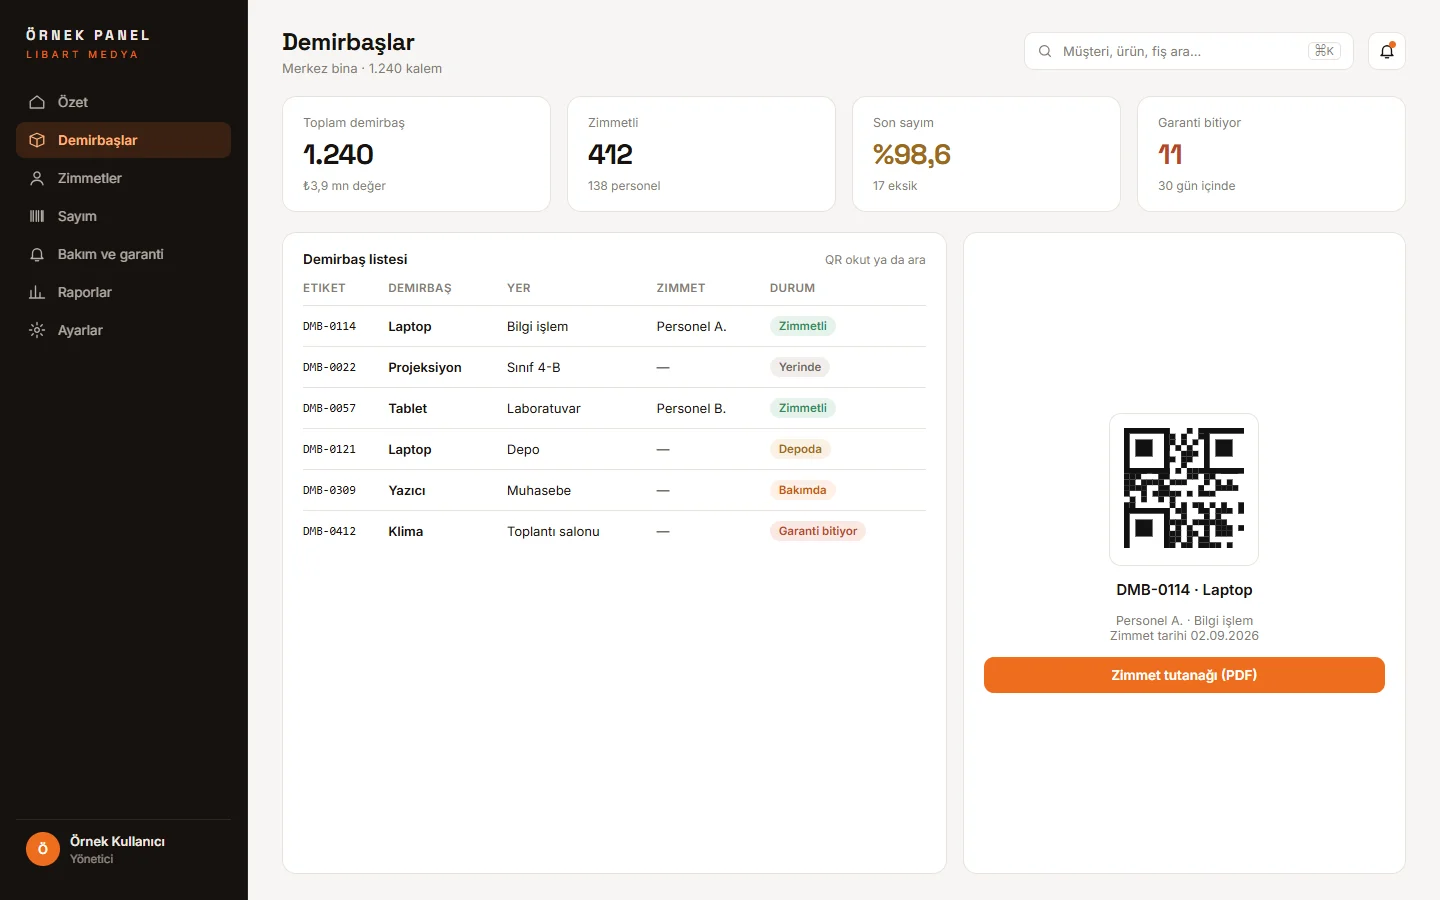Select the Sayım menu entry
The width and height of the screenshot is (1440, 900).
coord(123,216)
